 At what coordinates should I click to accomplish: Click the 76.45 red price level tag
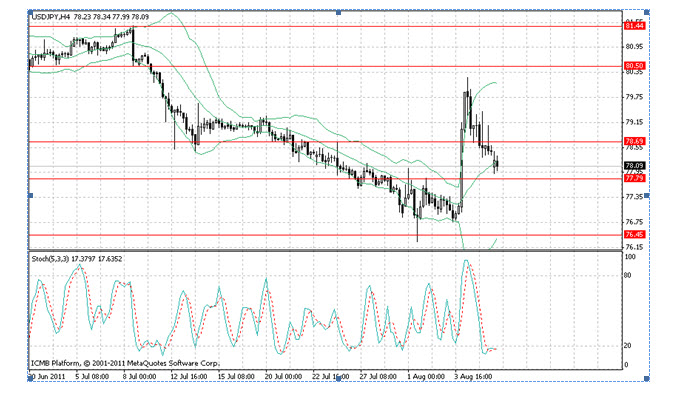633,235
